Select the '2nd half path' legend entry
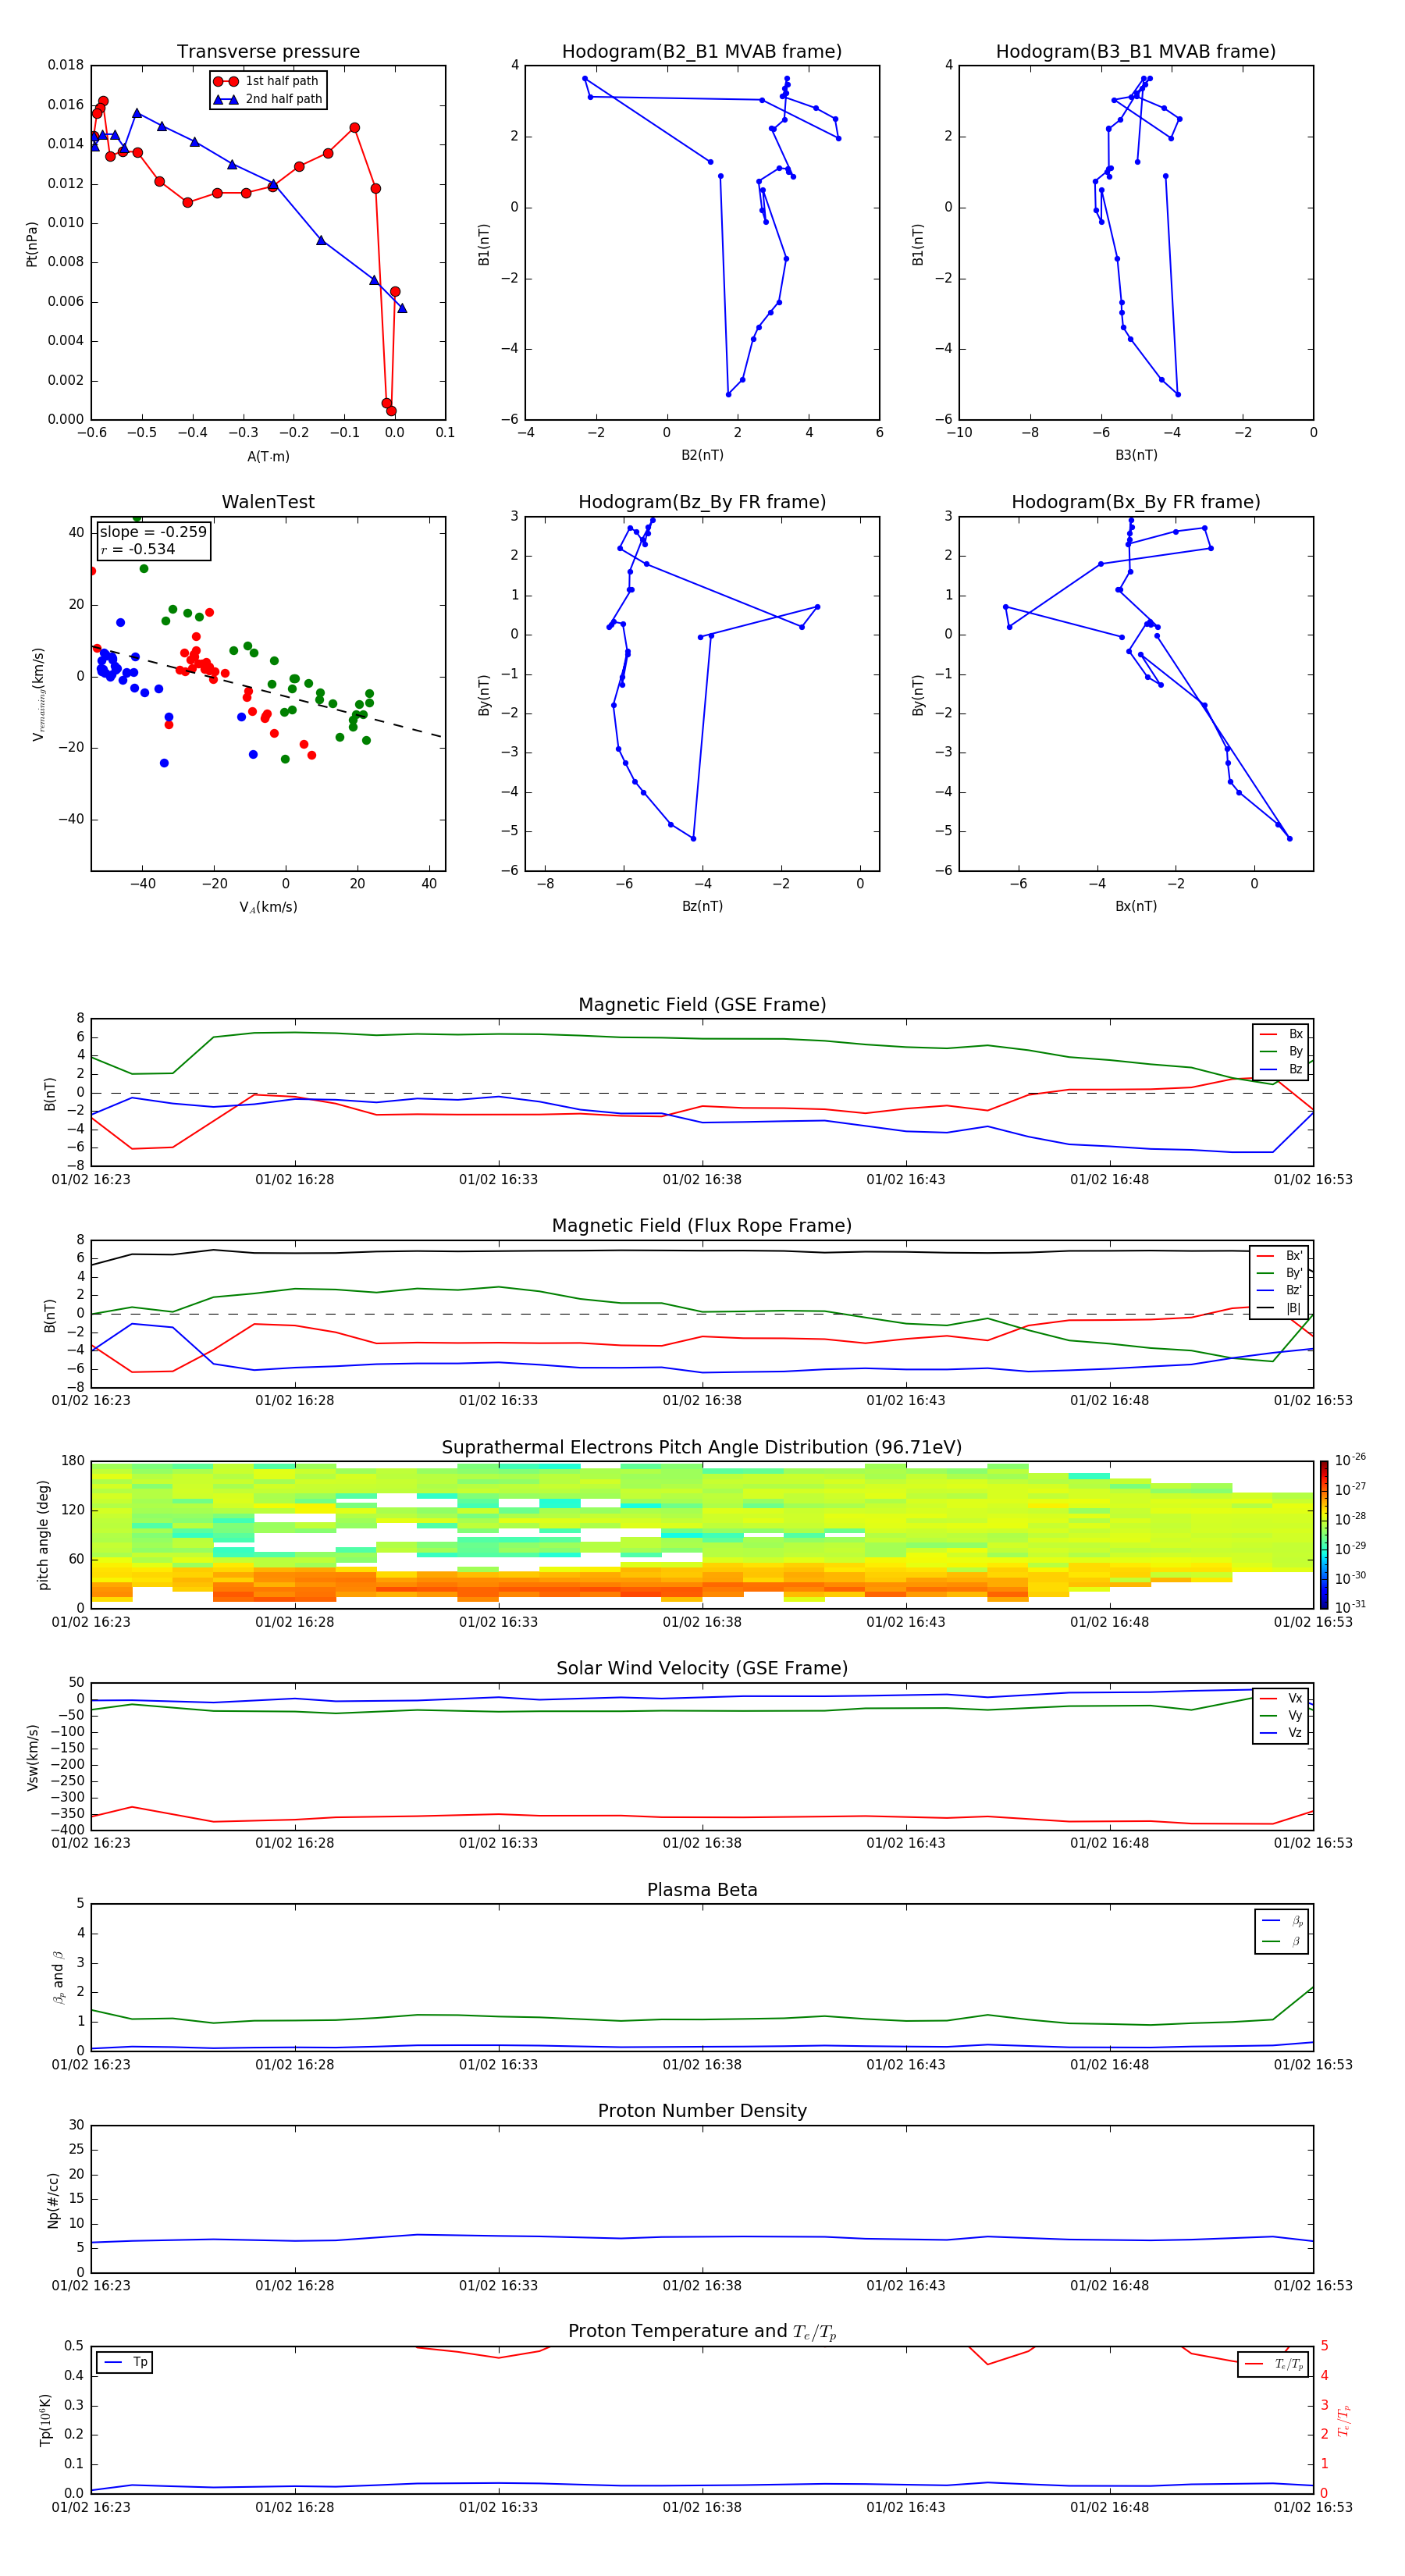The image size is (1405, 2576). [x=268, y=99]
